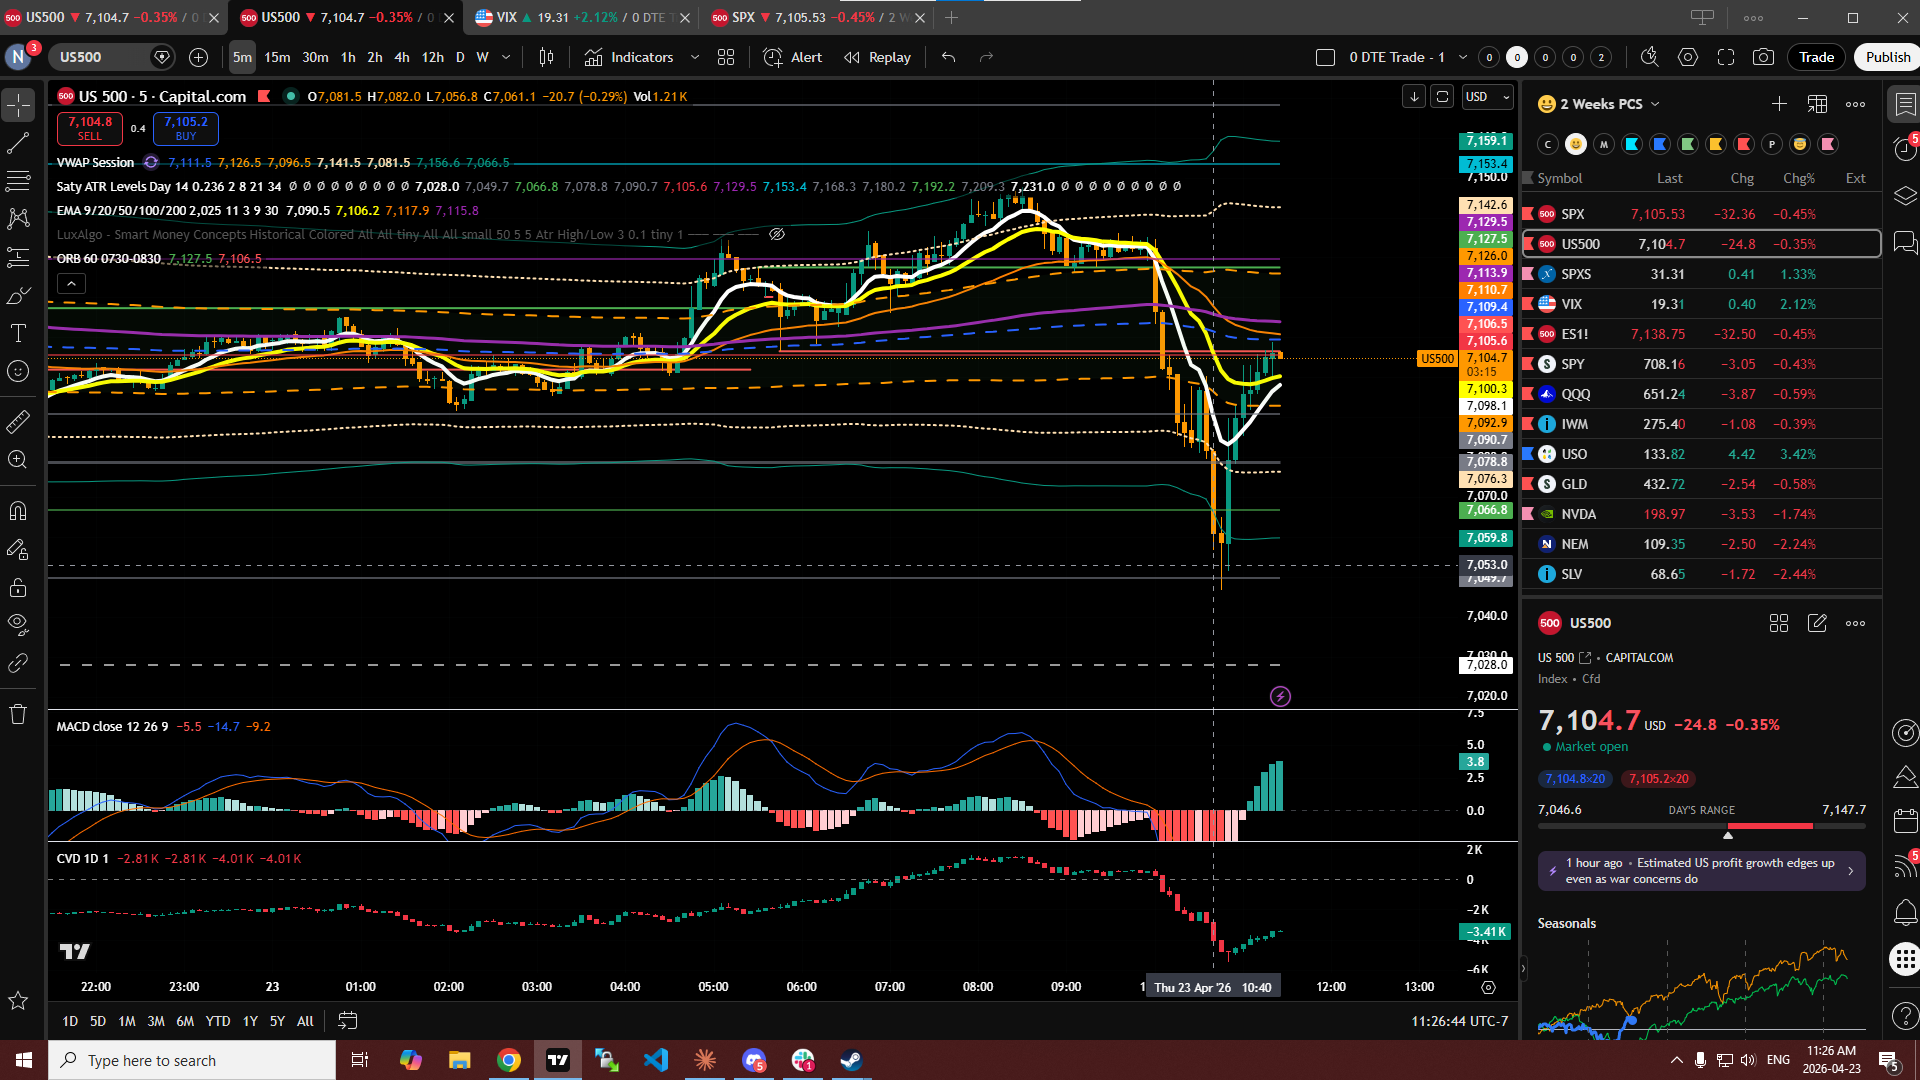Select the Measure ruler tool
This screenshot has width=1920, height=1080.
coord(18,423)
